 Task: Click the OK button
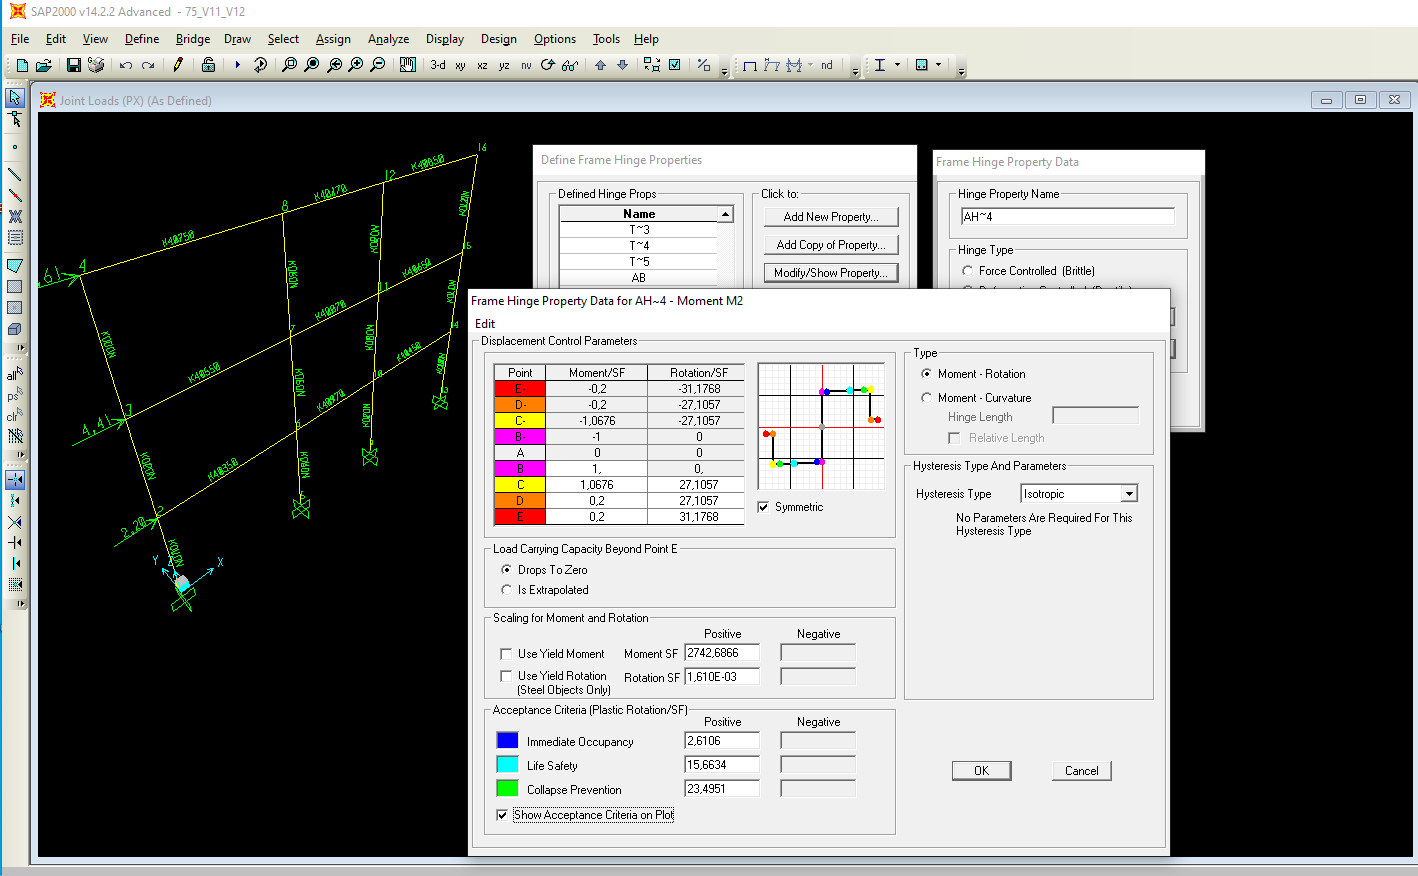coord(981,771)
